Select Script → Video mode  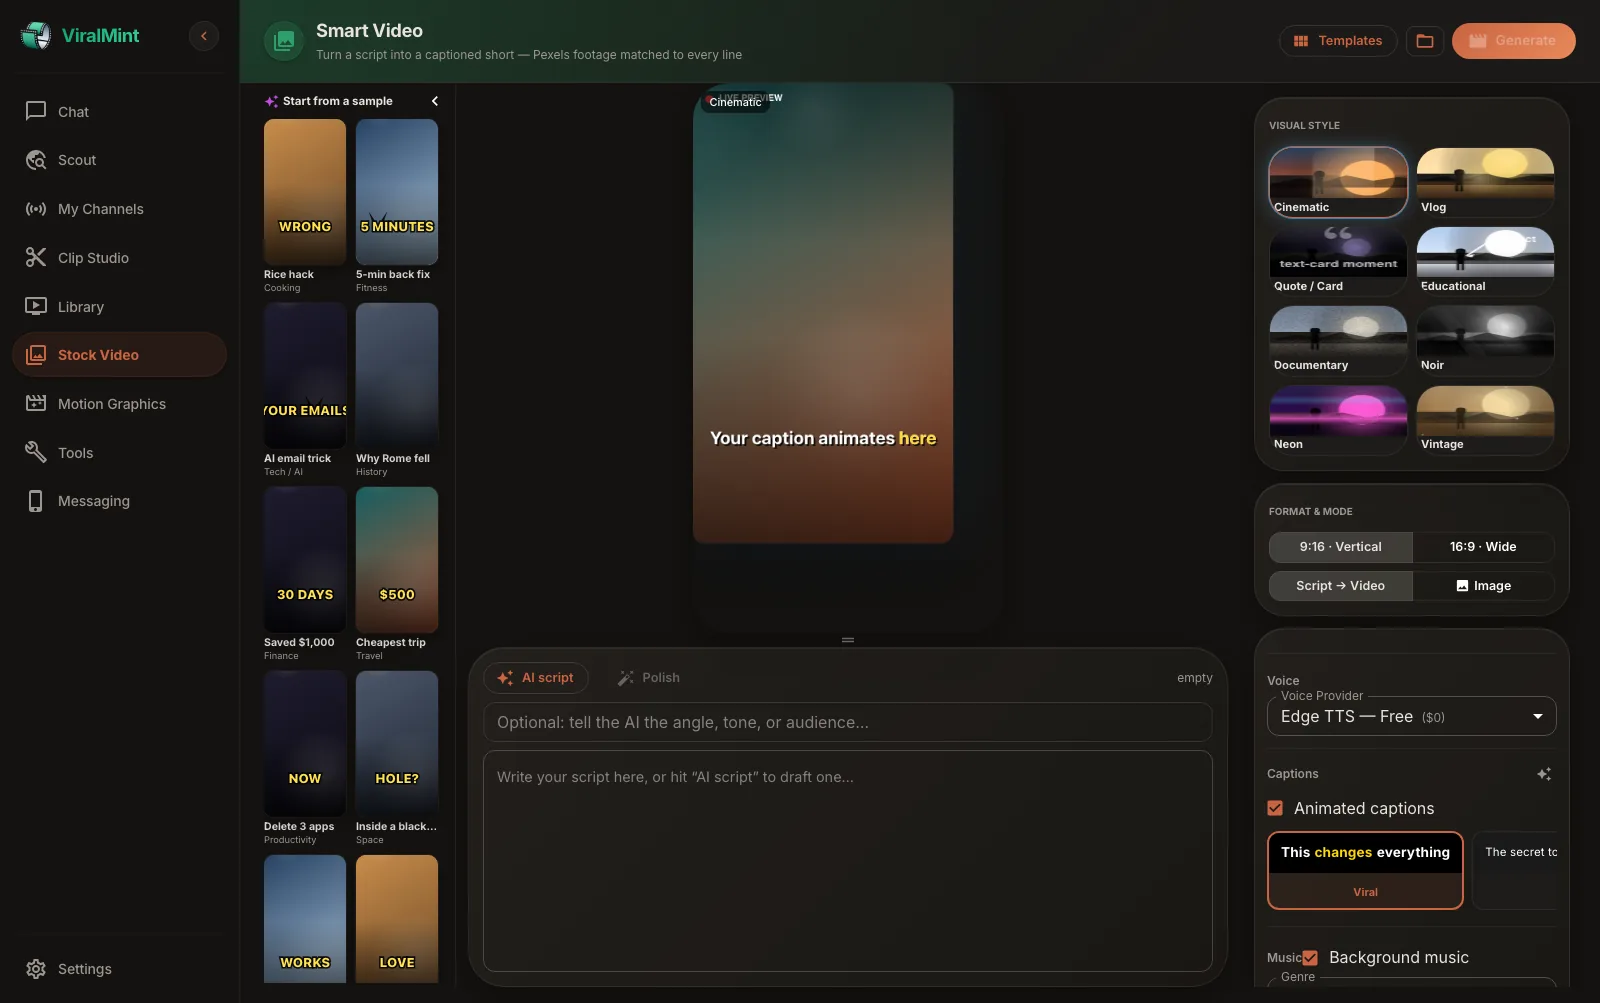[1340, 586]
